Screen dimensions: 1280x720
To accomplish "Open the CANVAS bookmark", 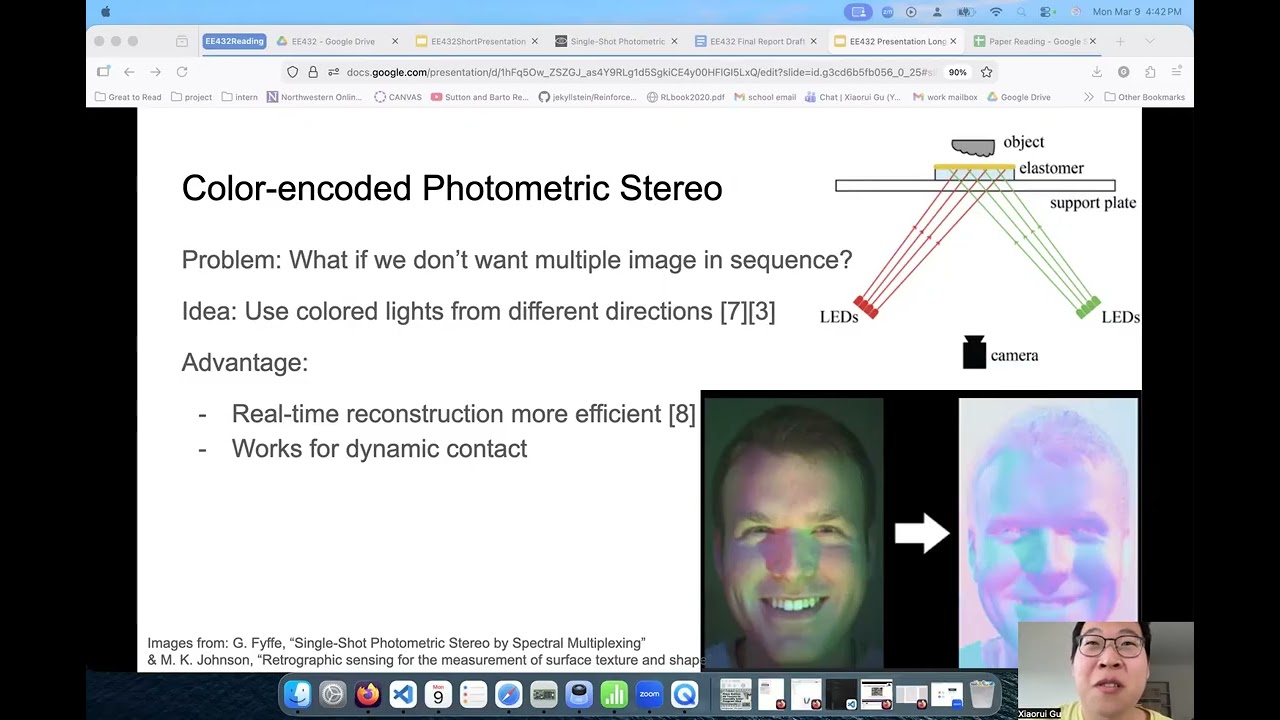I will pyautogui.click(x=398, y=97).
